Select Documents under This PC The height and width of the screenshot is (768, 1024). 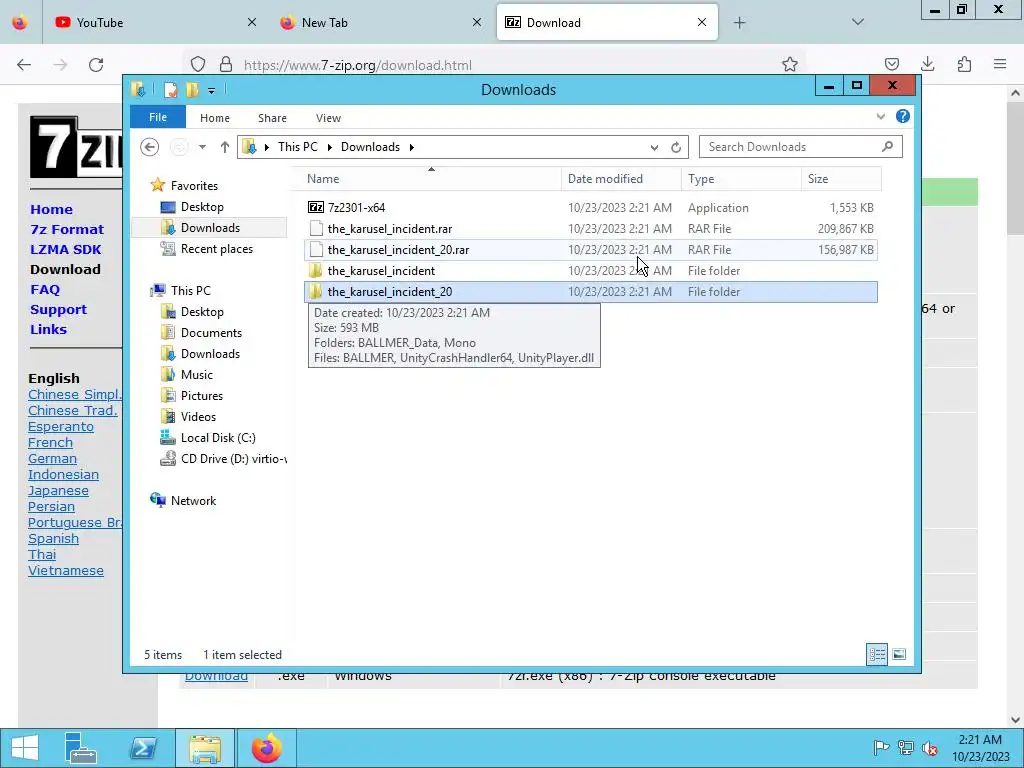click(x=211, y=332)
